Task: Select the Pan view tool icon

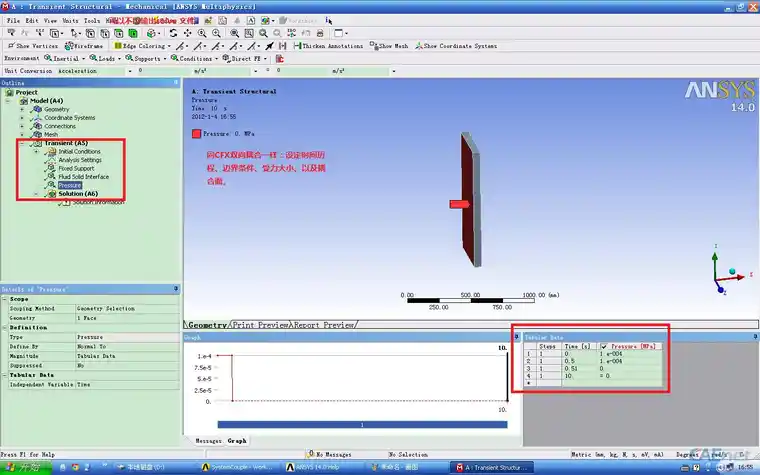Action: (188, 33)
